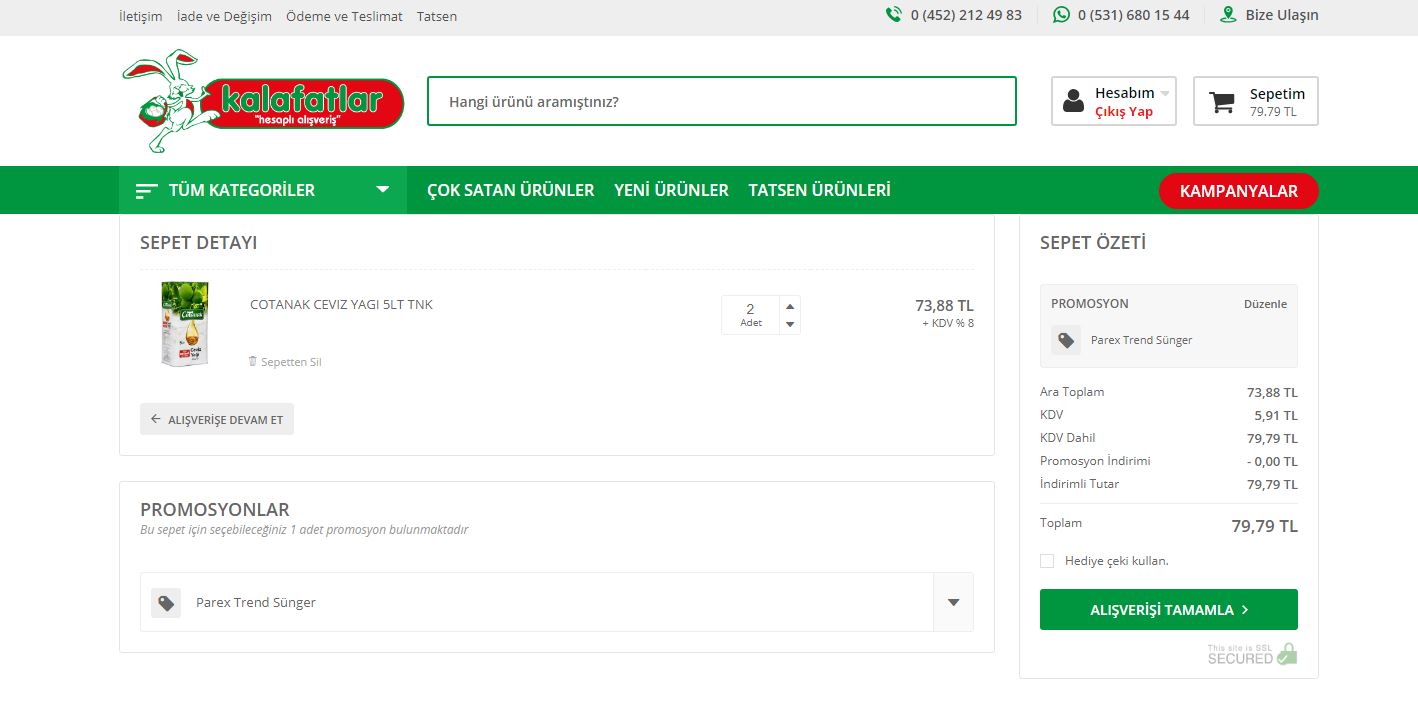Click the product search field
This screenshot has width=1418, height=709.
[722, 101]
